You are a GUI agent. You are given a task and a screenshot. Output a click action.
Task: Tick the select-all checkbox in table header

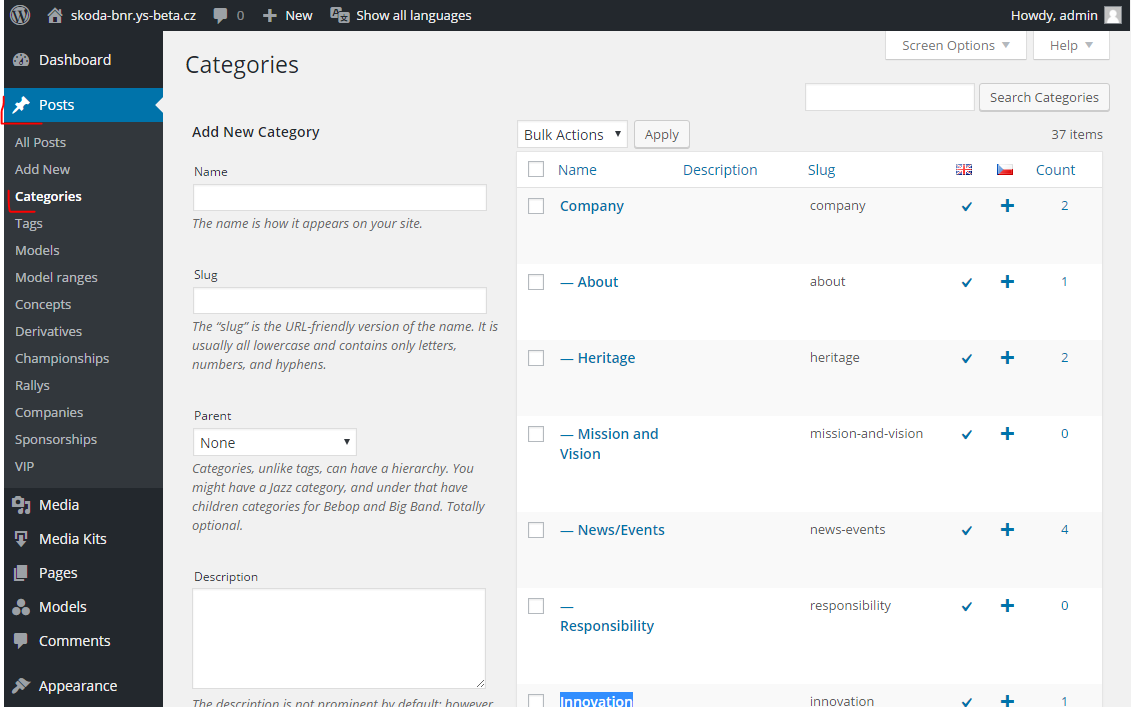click(536, 169)
